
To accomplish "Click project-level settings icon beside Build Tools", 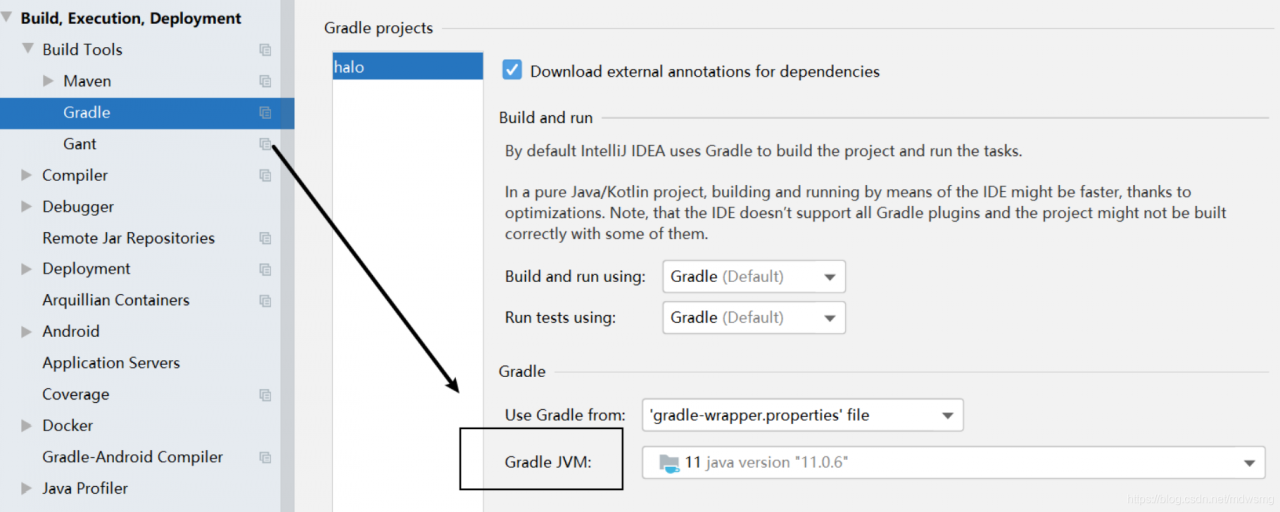I will coord(265,50).
